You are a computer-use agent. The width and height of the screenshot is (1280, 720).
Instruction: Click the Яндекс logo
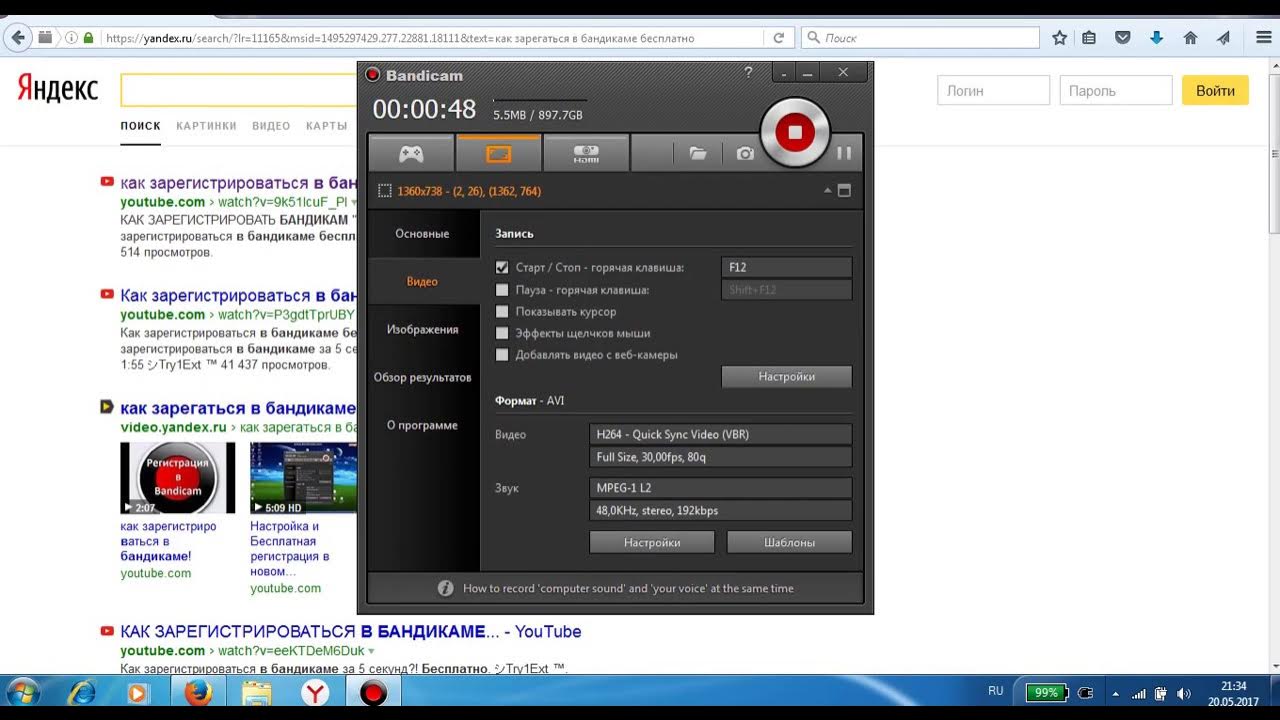(58, 89)
